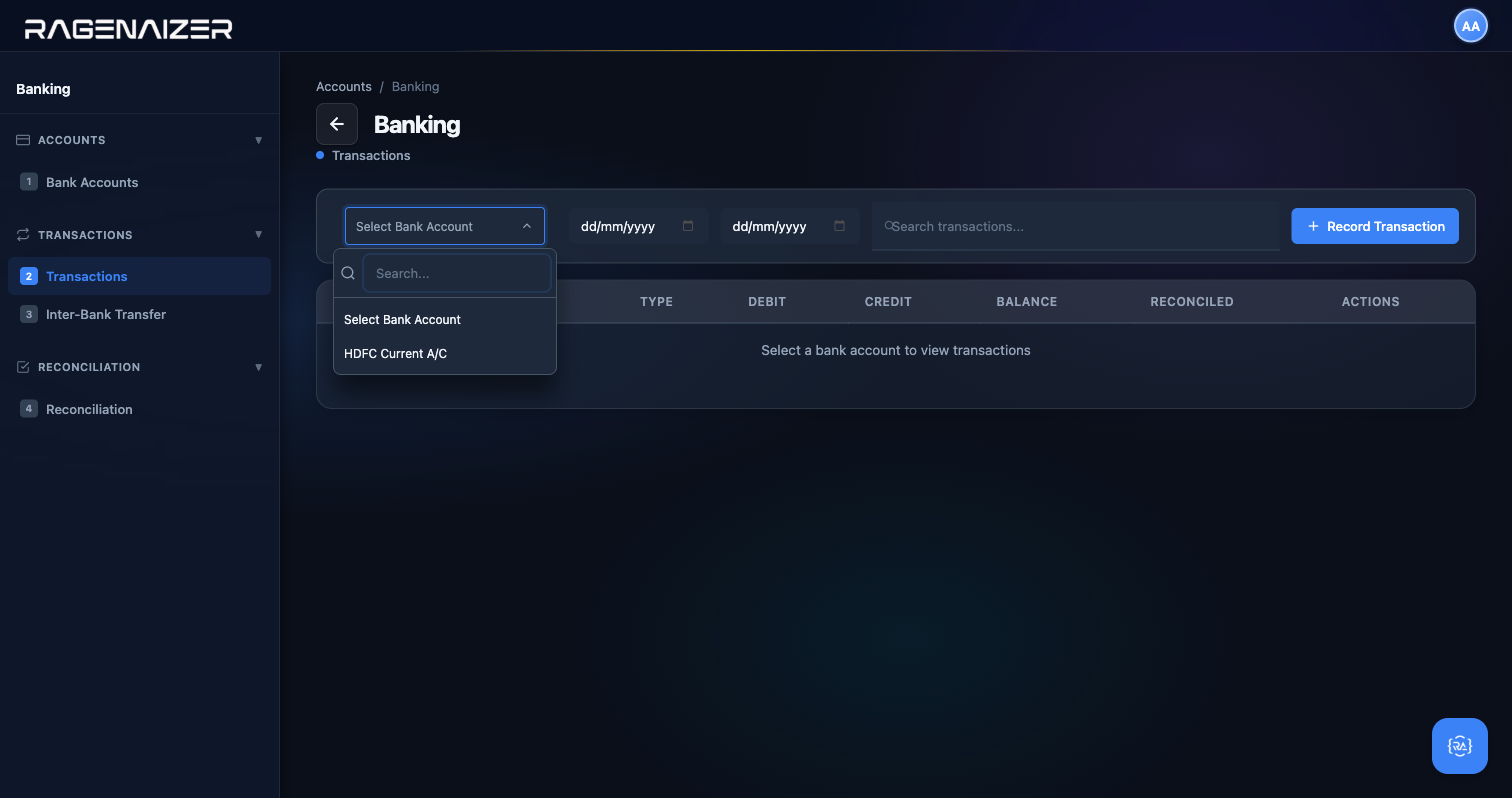Choose Select Bank Account option in list
The image size is (1512, 798).
pyautogui.click(x=445, y=320)
